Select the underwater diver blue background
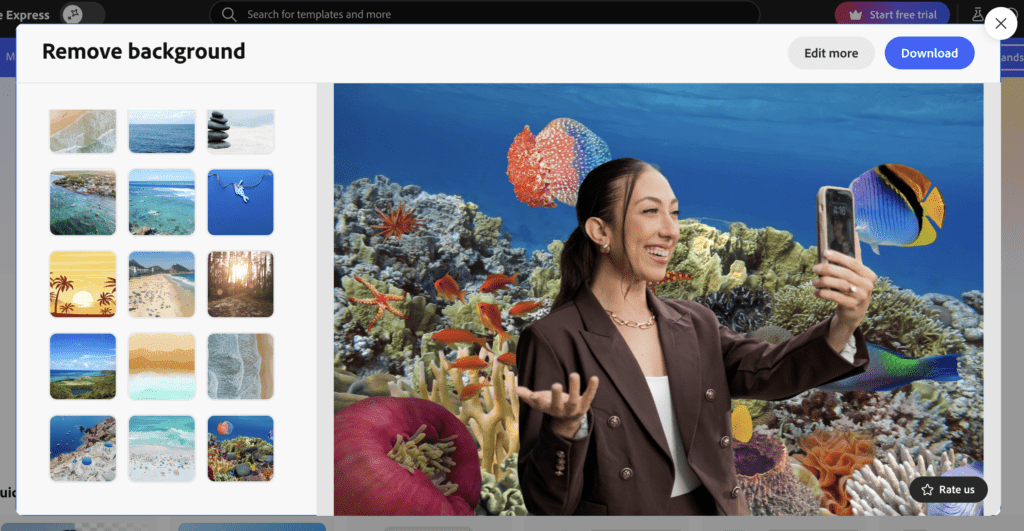Screen dimensions: 1024x531 240,202
